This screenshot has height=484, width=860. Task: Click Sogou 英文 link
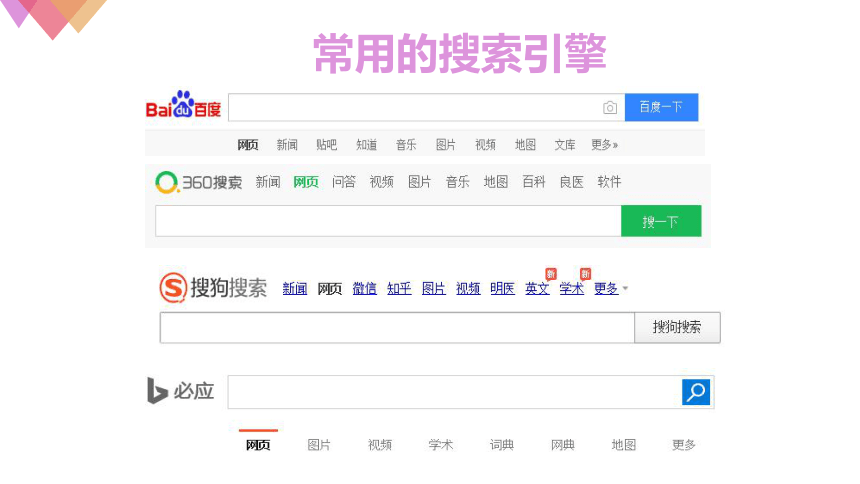tap(537, 289)
